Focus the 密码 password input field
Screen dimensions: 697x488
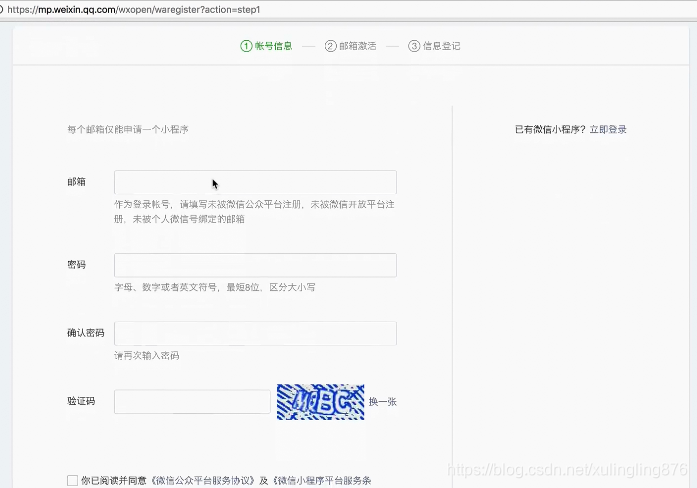pyautogui.click(x=255, y=265)
